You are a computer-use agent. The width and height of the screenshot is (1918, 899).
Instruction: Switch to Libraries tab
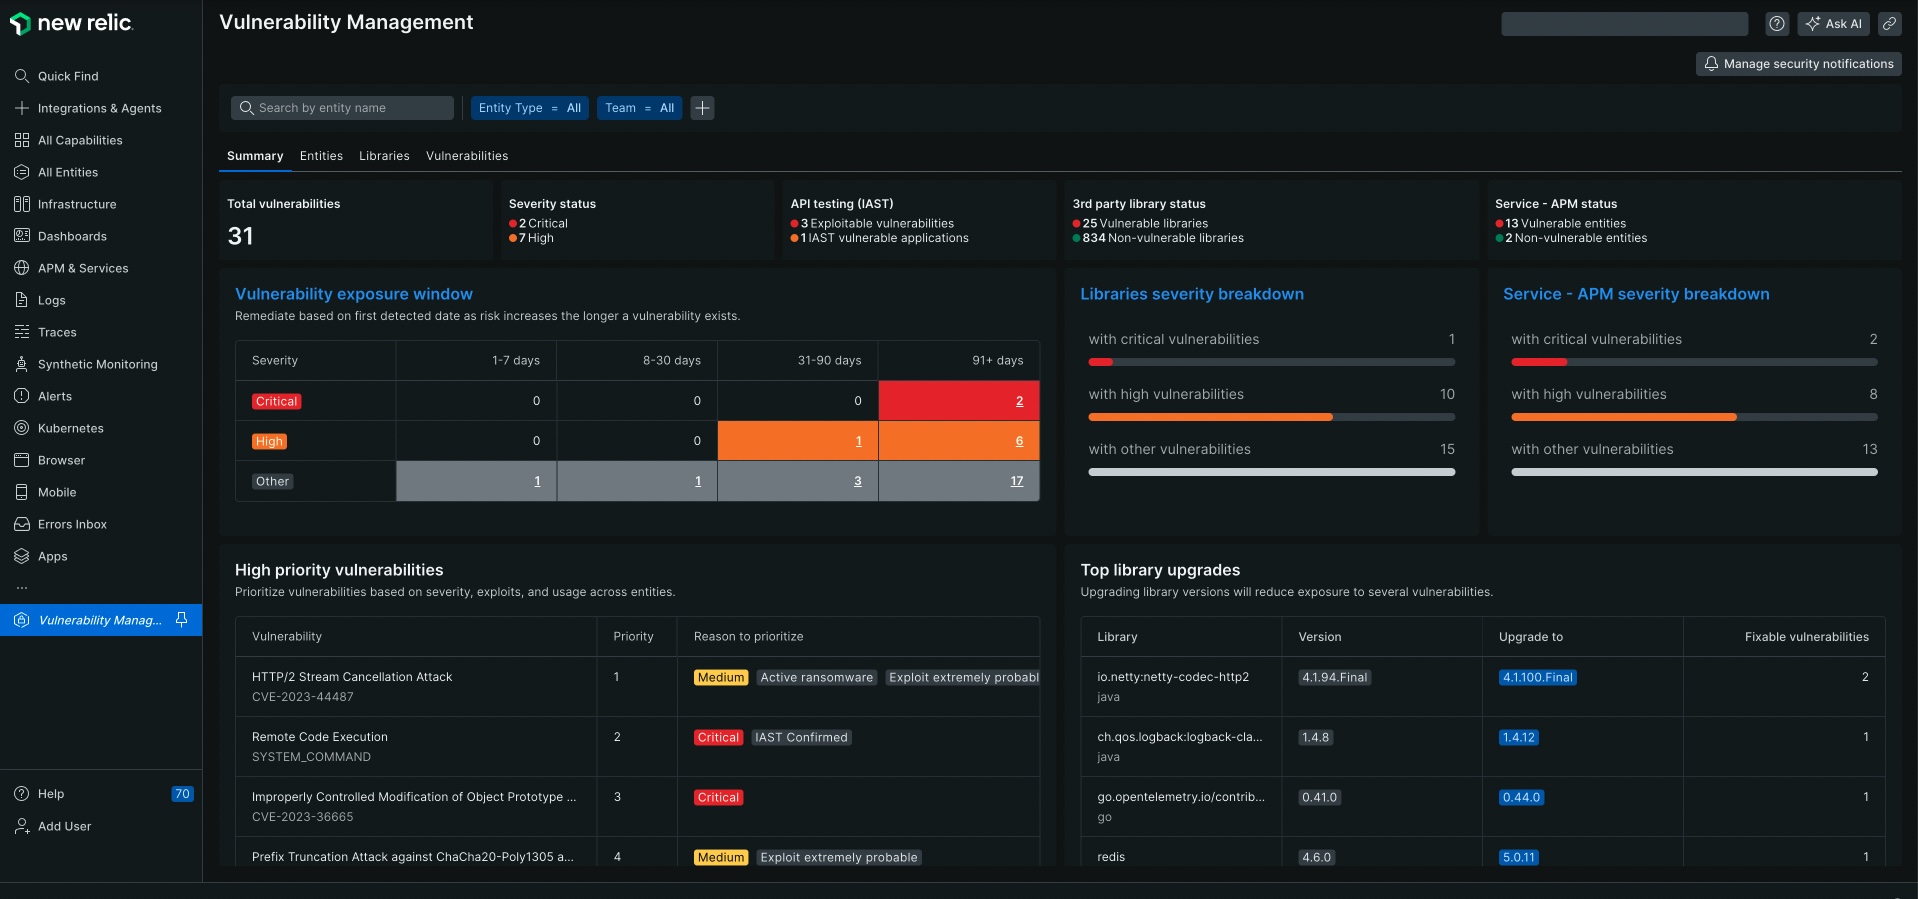(x=384, y=156)
